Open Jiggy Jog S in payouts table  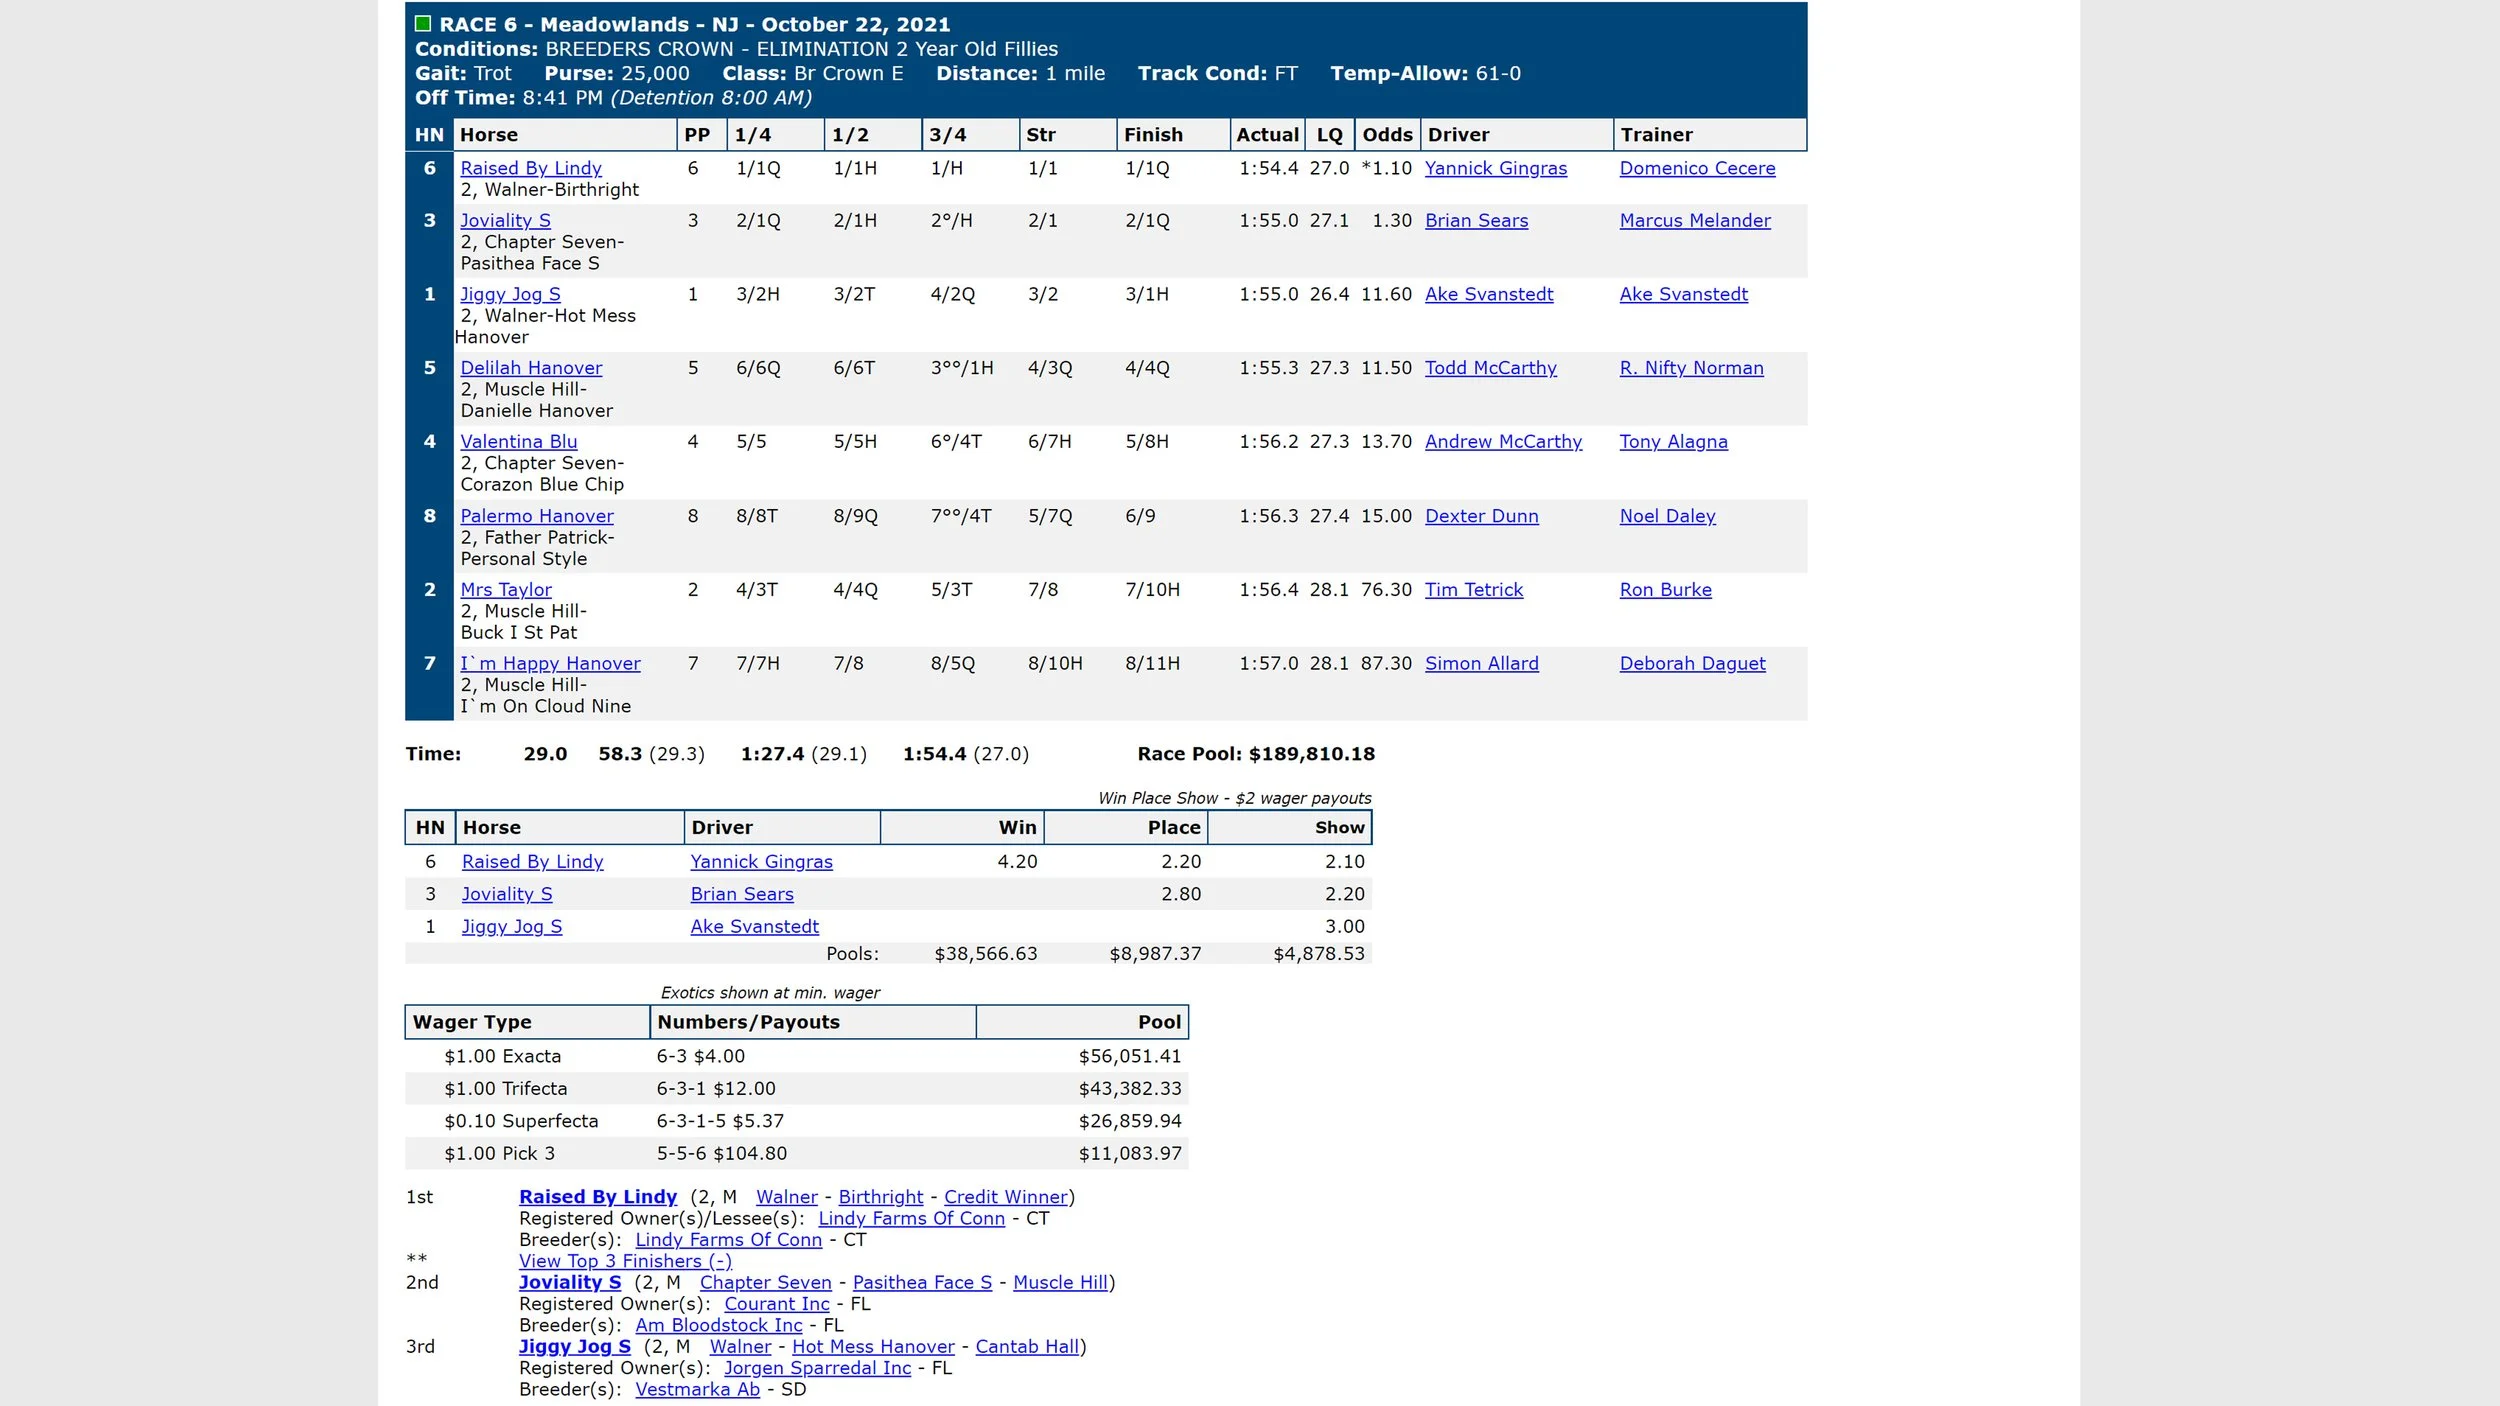coord(512,926)
